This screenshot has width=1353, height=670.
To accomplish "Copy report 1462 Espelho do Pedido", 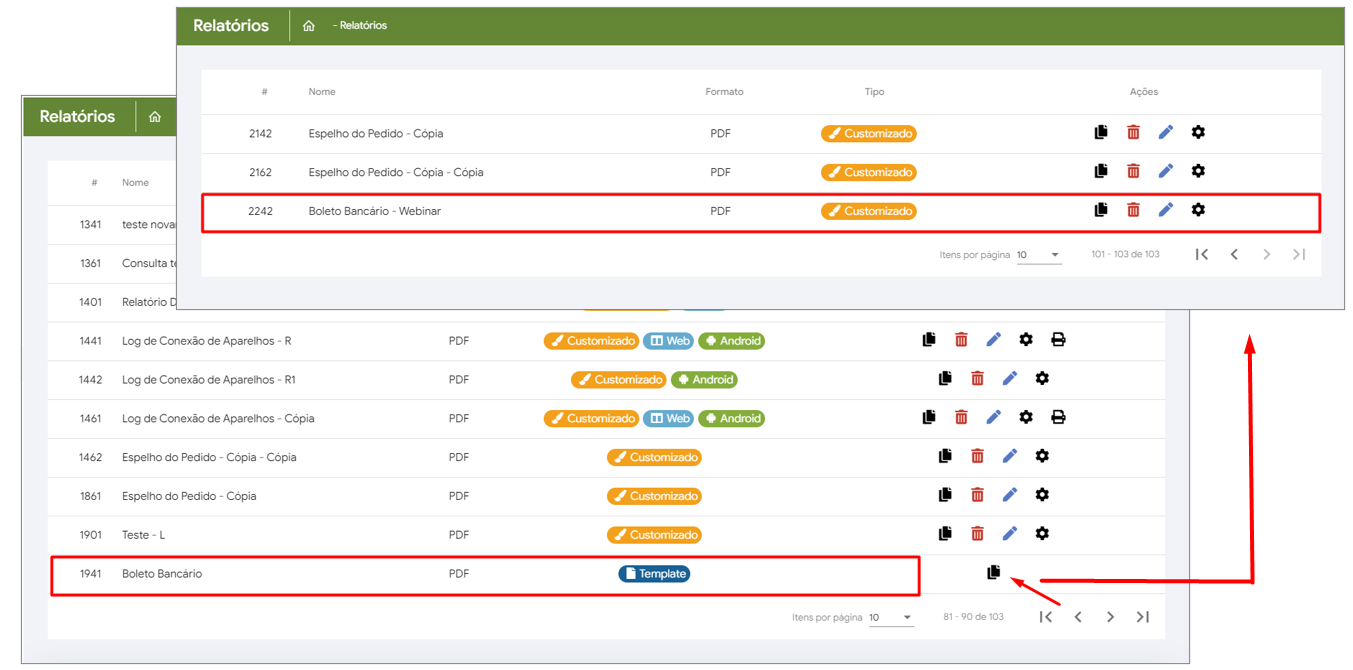I will [x=945, y=456].
